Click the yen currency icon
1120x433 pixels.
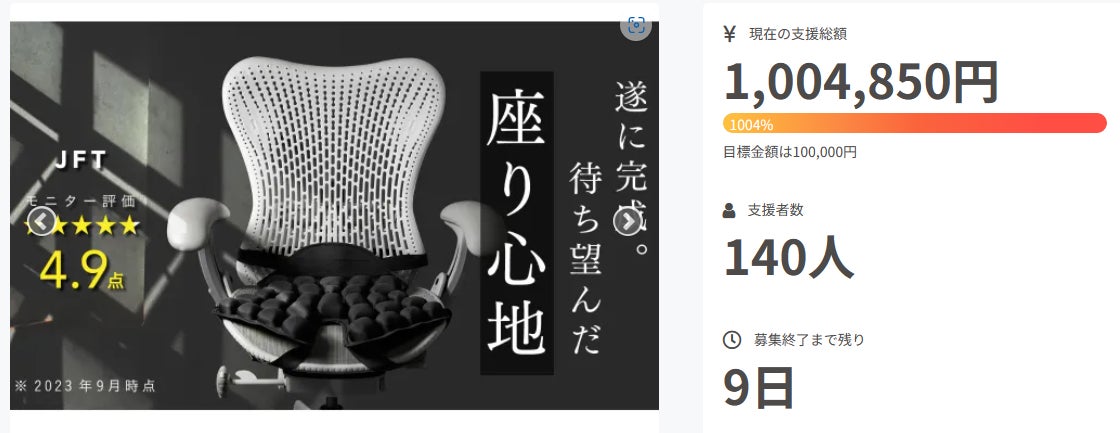click(729, 34)
